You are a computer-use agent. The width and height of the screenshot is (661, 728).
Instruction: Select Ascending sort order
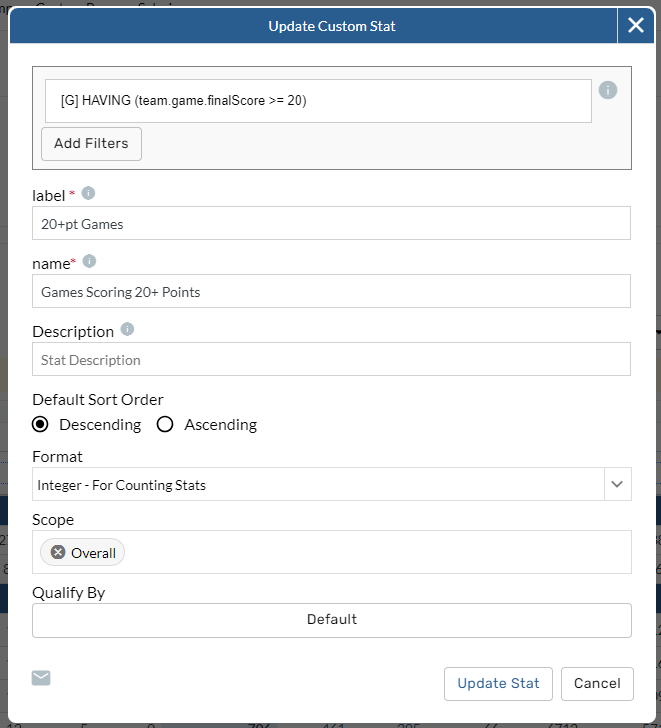[x=165, y=424]
